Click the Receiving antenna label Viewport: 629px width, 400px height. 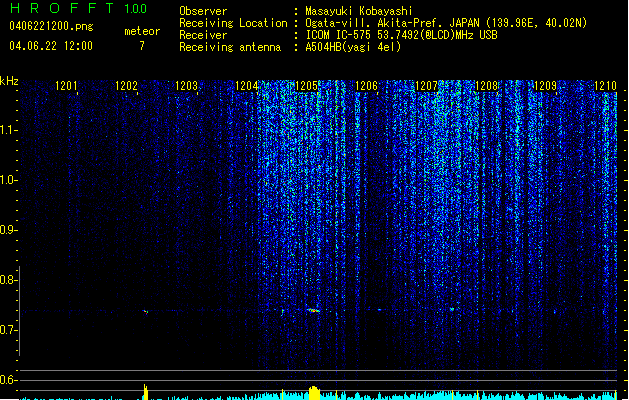[230, 47]
